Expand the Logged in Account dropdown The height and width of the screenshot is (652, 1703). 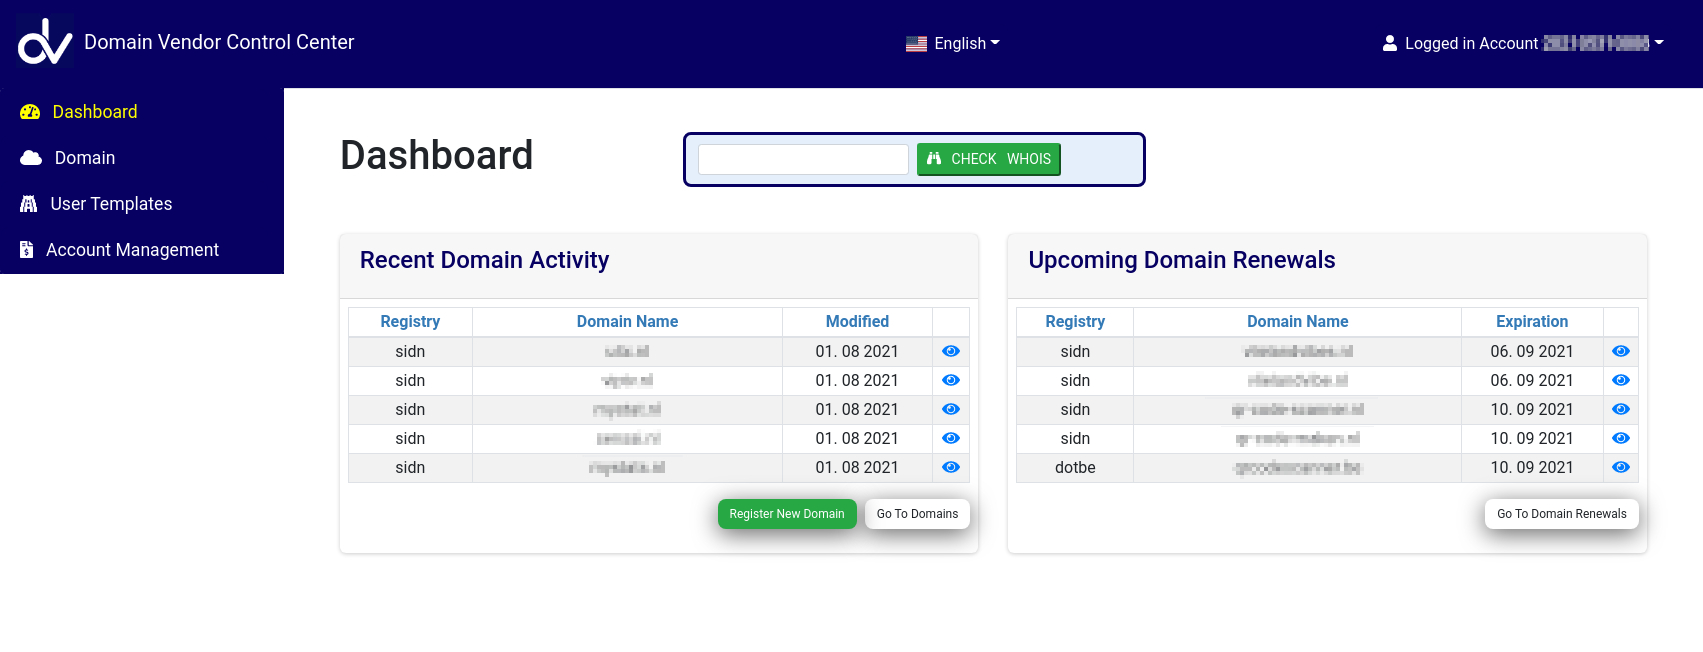tap(1523, 44)
